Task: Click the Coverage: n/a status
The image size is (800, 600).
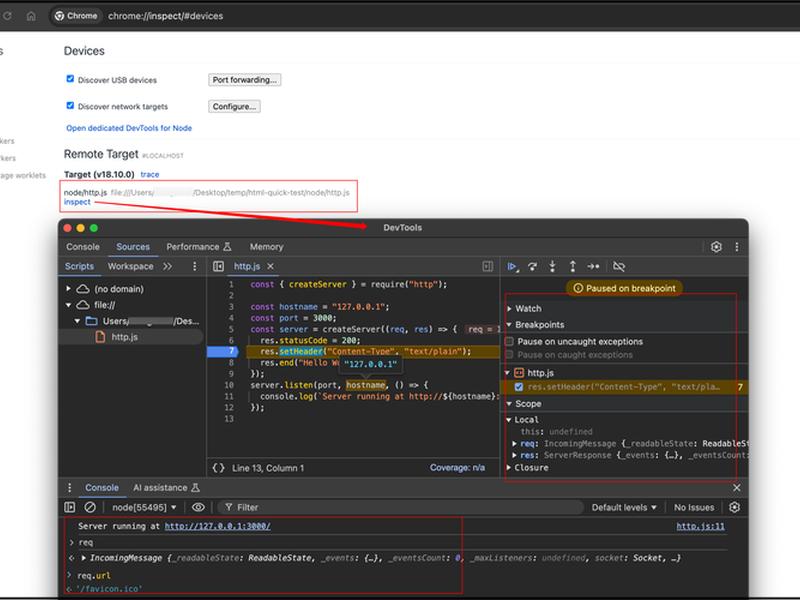Action: [457, 468]
